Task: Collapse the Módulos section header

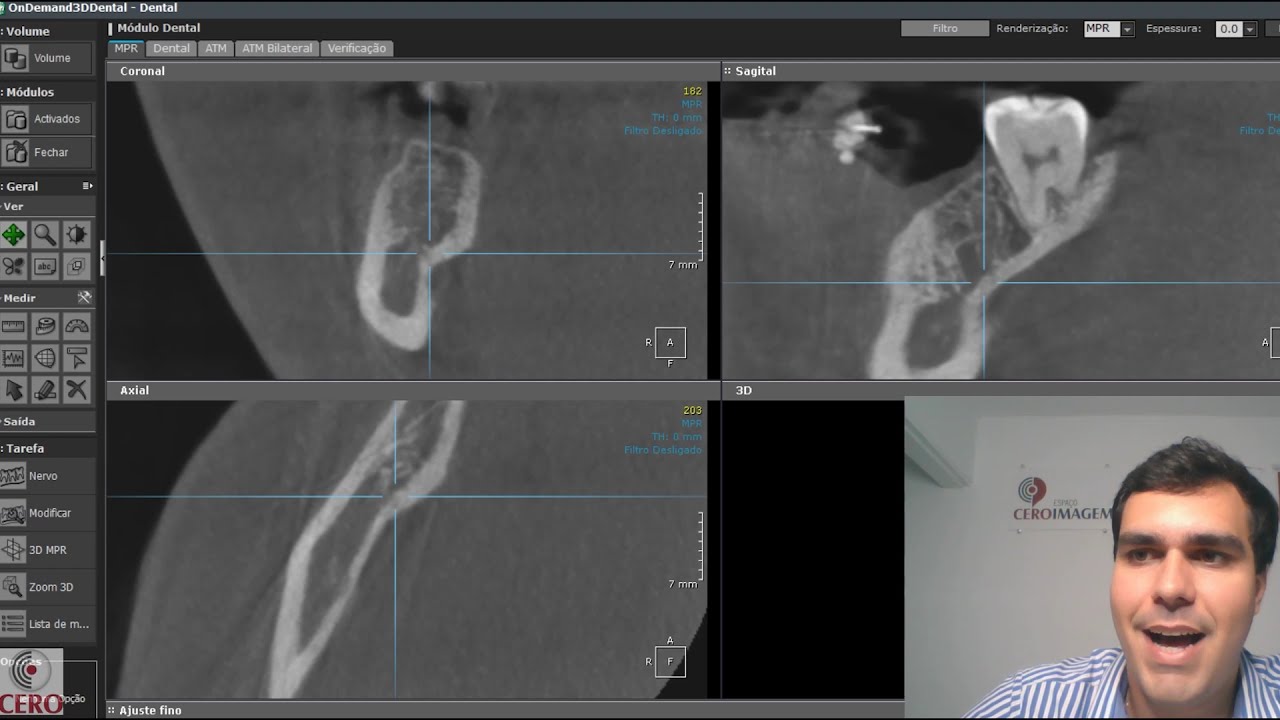Action: (29, 92)
